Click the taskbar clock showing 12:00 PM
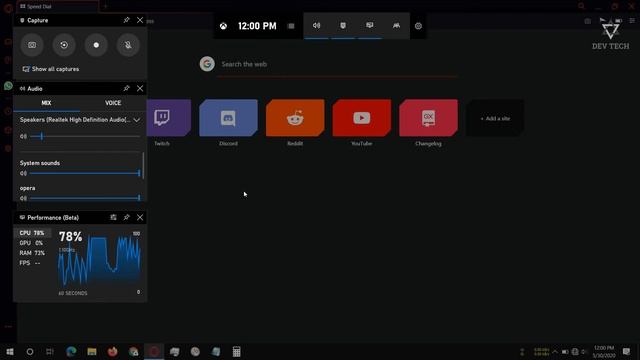Viewport: 640px width, 360px height. click(x=604, y=352)
